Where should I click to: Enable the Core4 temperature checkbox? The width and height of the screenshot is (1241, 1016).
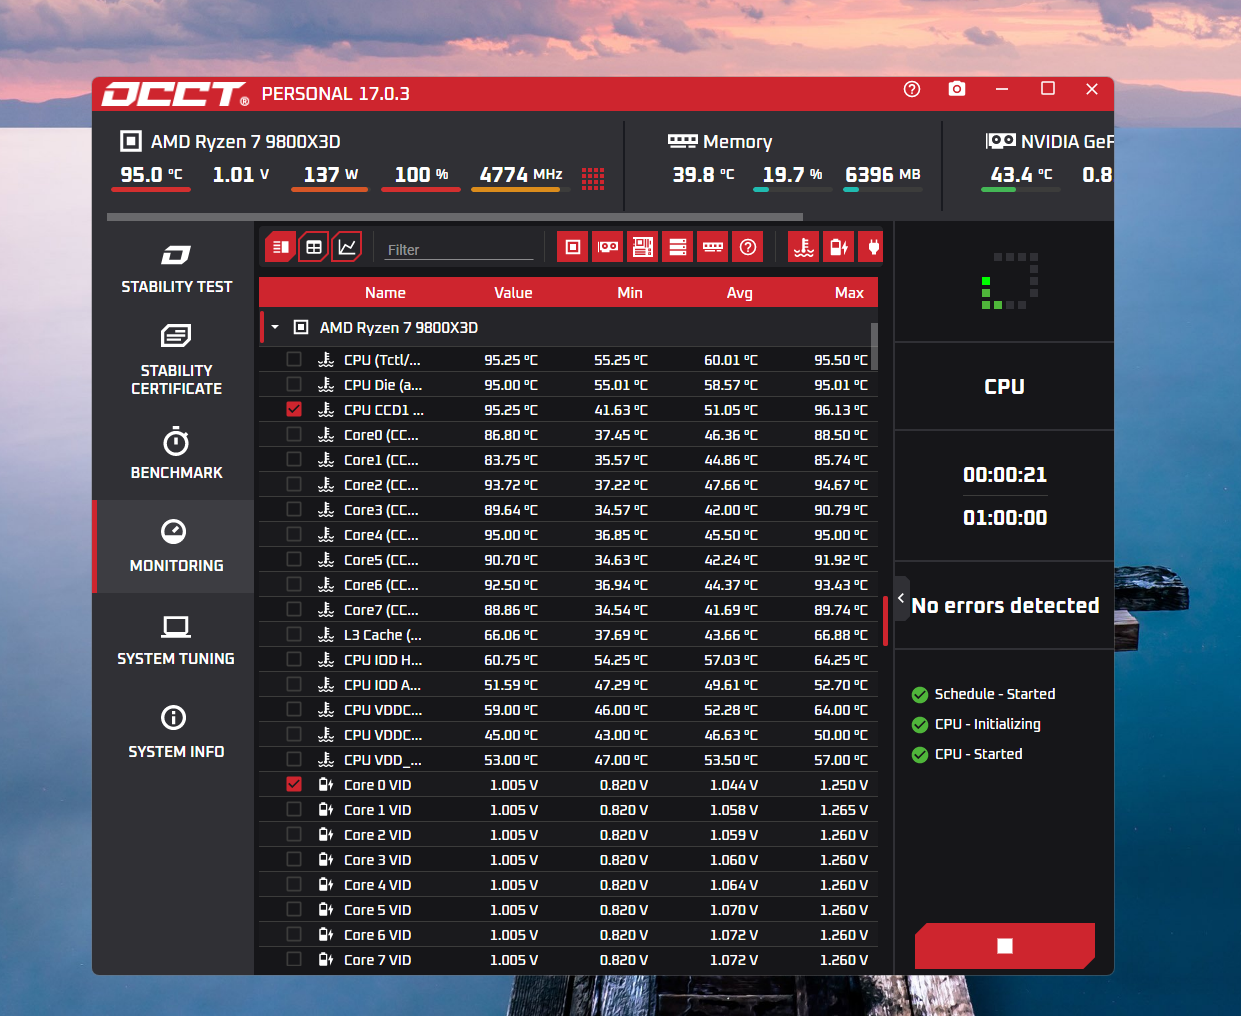[294, 534]
